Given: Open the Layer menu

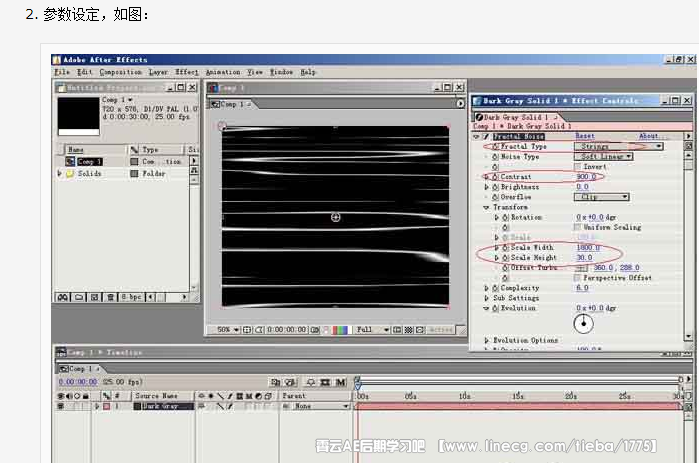Looking at the screenshot, I should click(158, 72).
